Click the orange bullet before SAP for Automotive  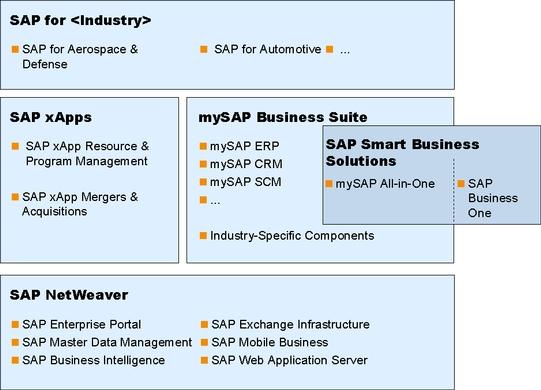pyautogui.click(x=204, y=49)
